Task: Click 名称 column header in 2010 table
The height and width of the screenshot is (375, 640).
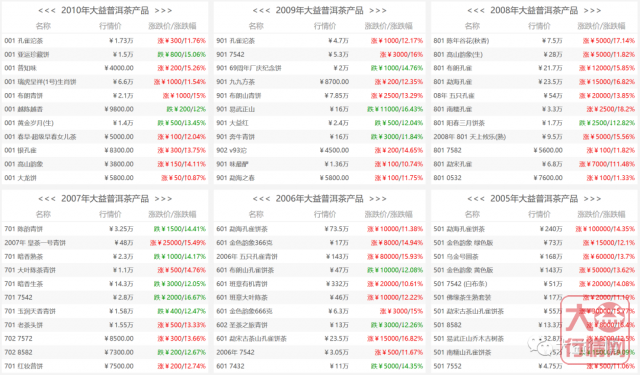Action: point(43,26)
